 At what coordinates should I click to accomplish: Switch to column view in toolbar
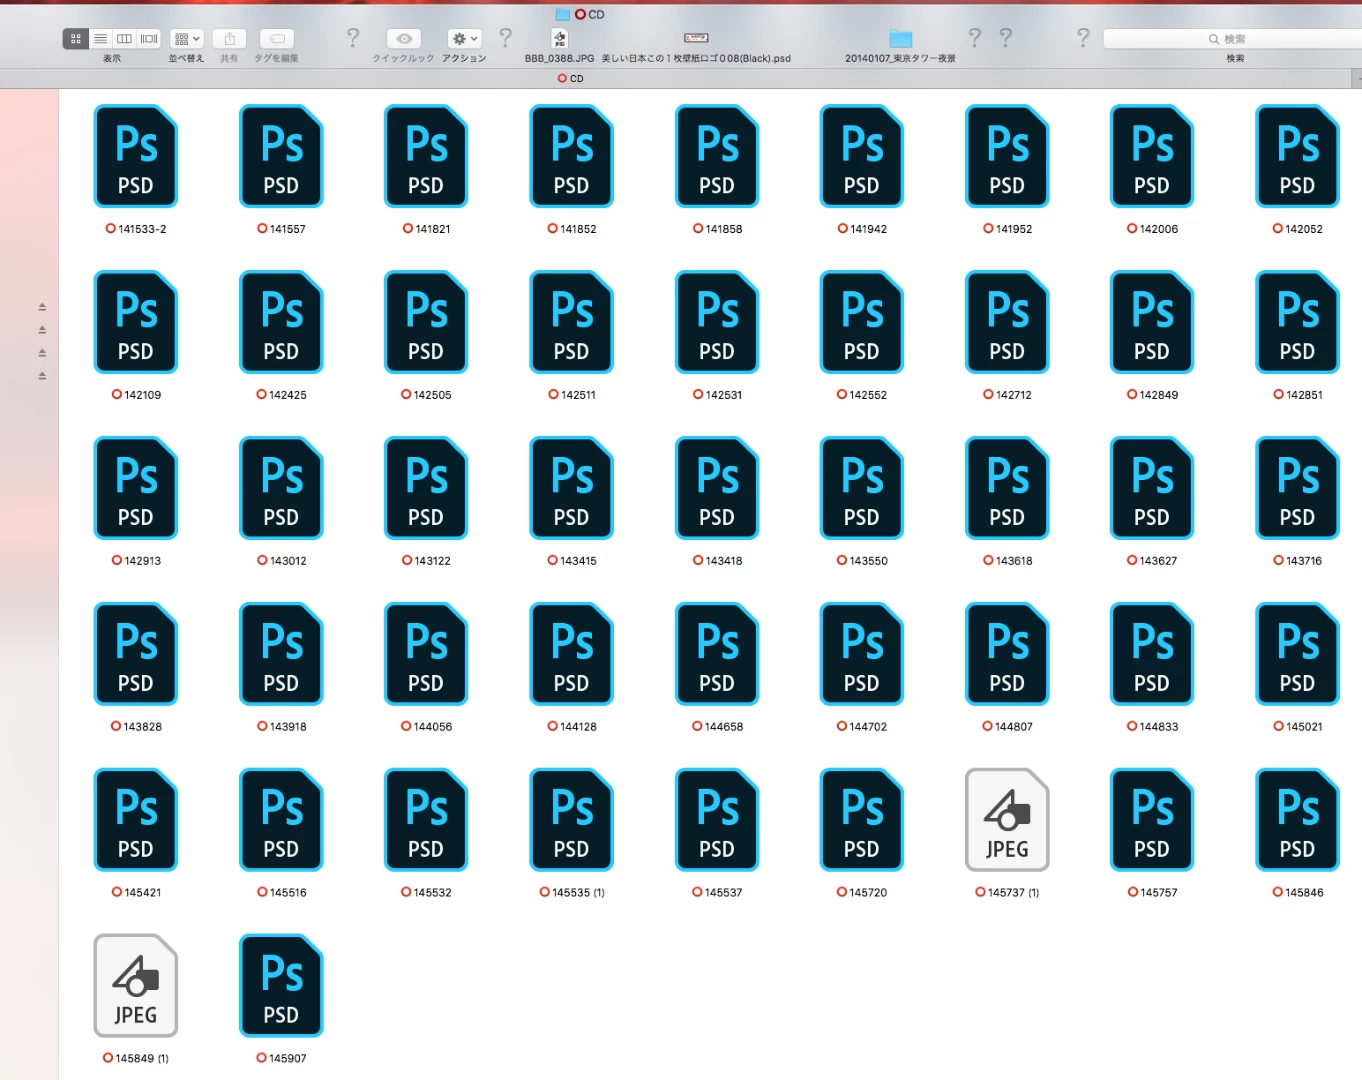coord(125,39)
